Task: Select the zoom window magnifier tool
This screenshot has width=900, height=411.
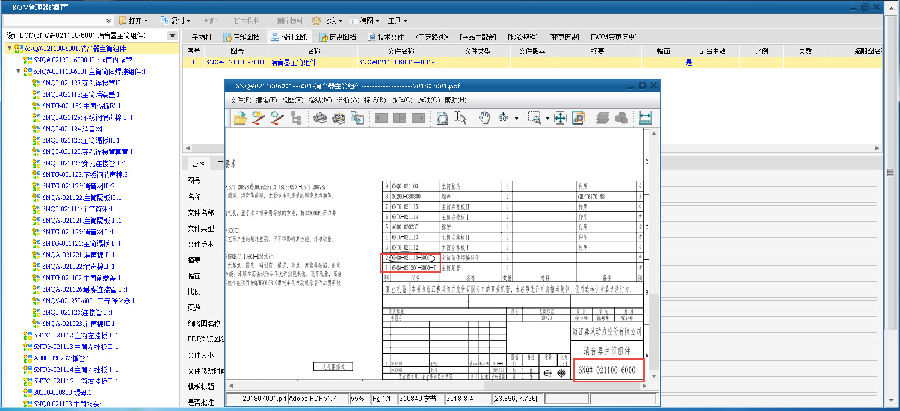Action: [x=534, y=118]
